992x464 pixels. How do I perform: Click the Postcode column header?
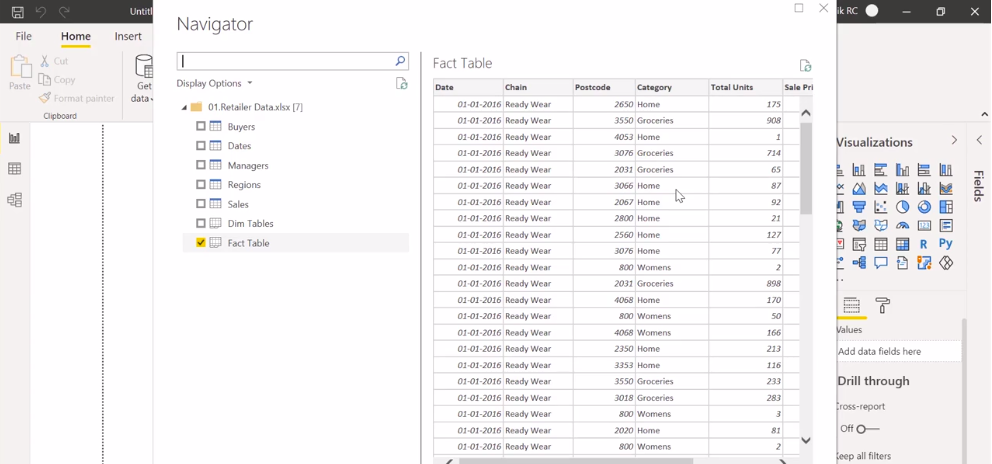(x=604, y=87)
